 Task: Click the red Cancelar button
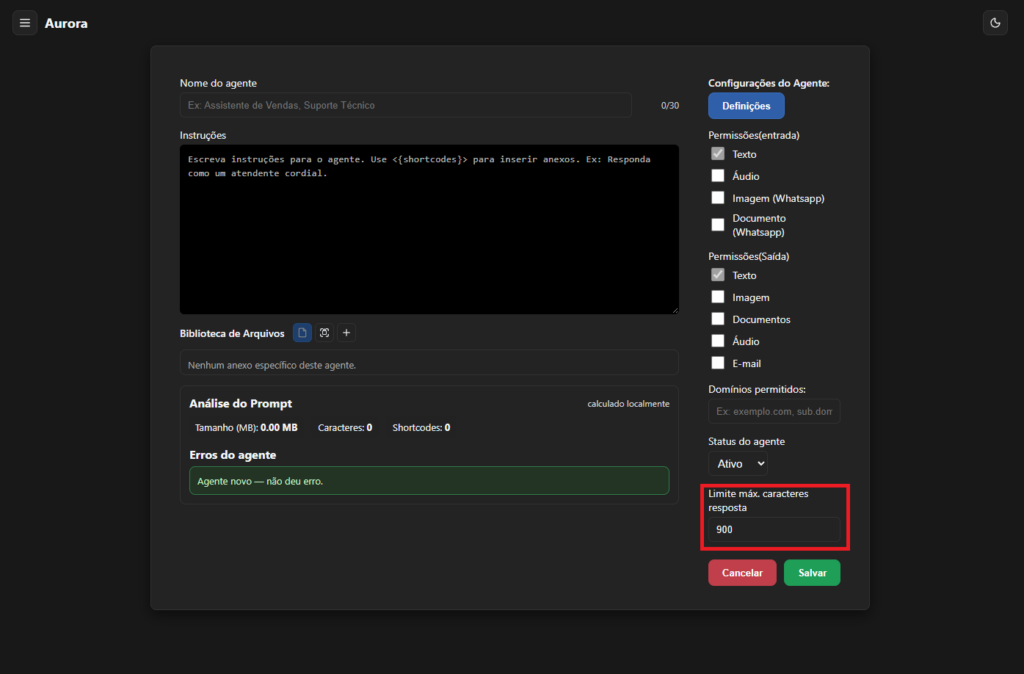pyautogui.click(x=742, y=573)
